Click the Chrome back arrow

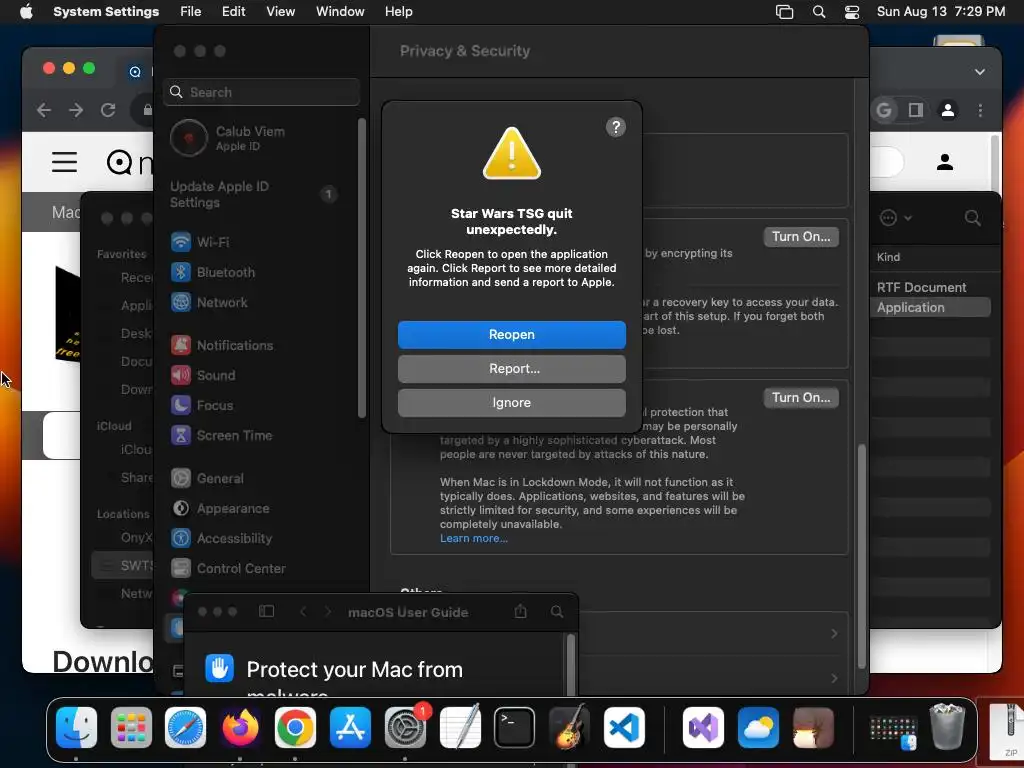[44, 110]
